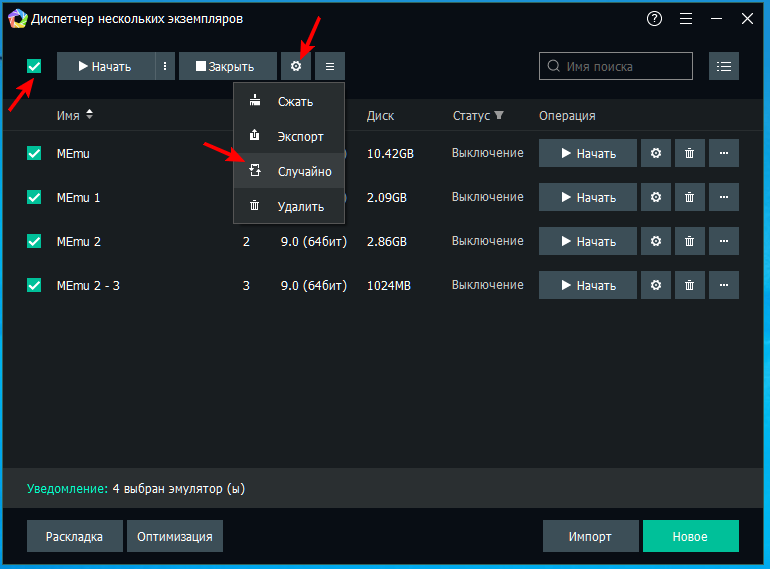Start all selected with top Начать button
Screen dimensions: 770x569
click(106, 66)
